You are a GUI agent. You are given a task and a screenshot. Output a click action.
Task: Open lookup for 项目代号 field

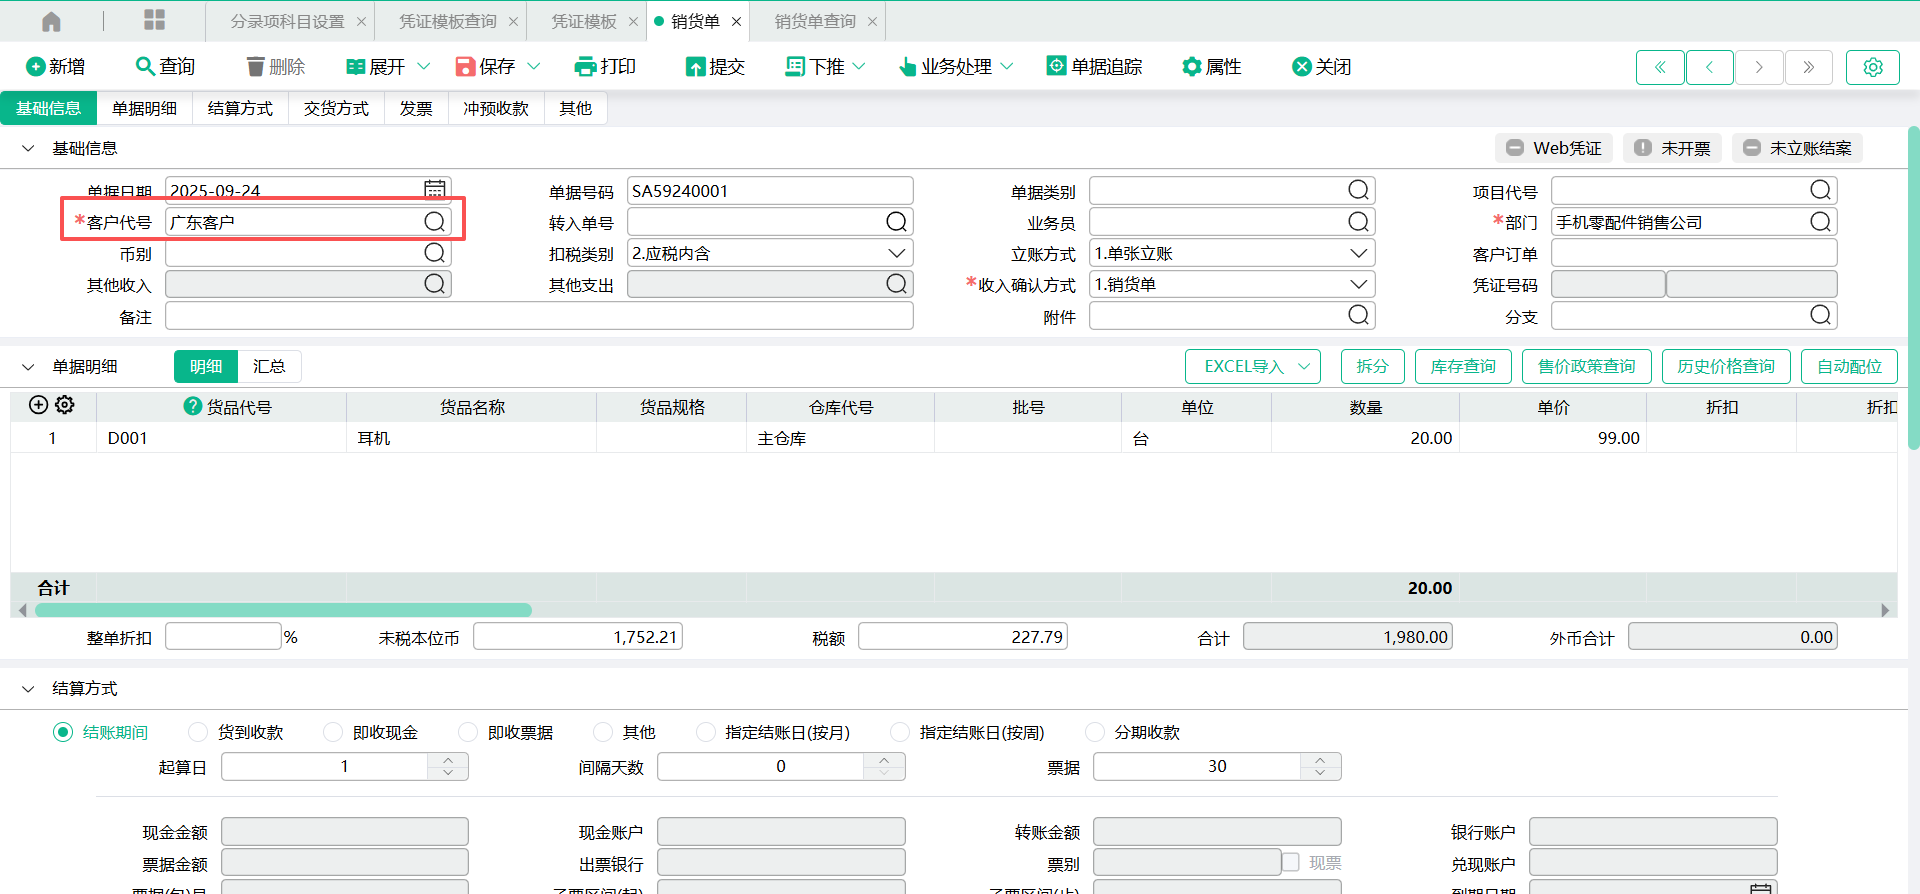pos(1821,189)
